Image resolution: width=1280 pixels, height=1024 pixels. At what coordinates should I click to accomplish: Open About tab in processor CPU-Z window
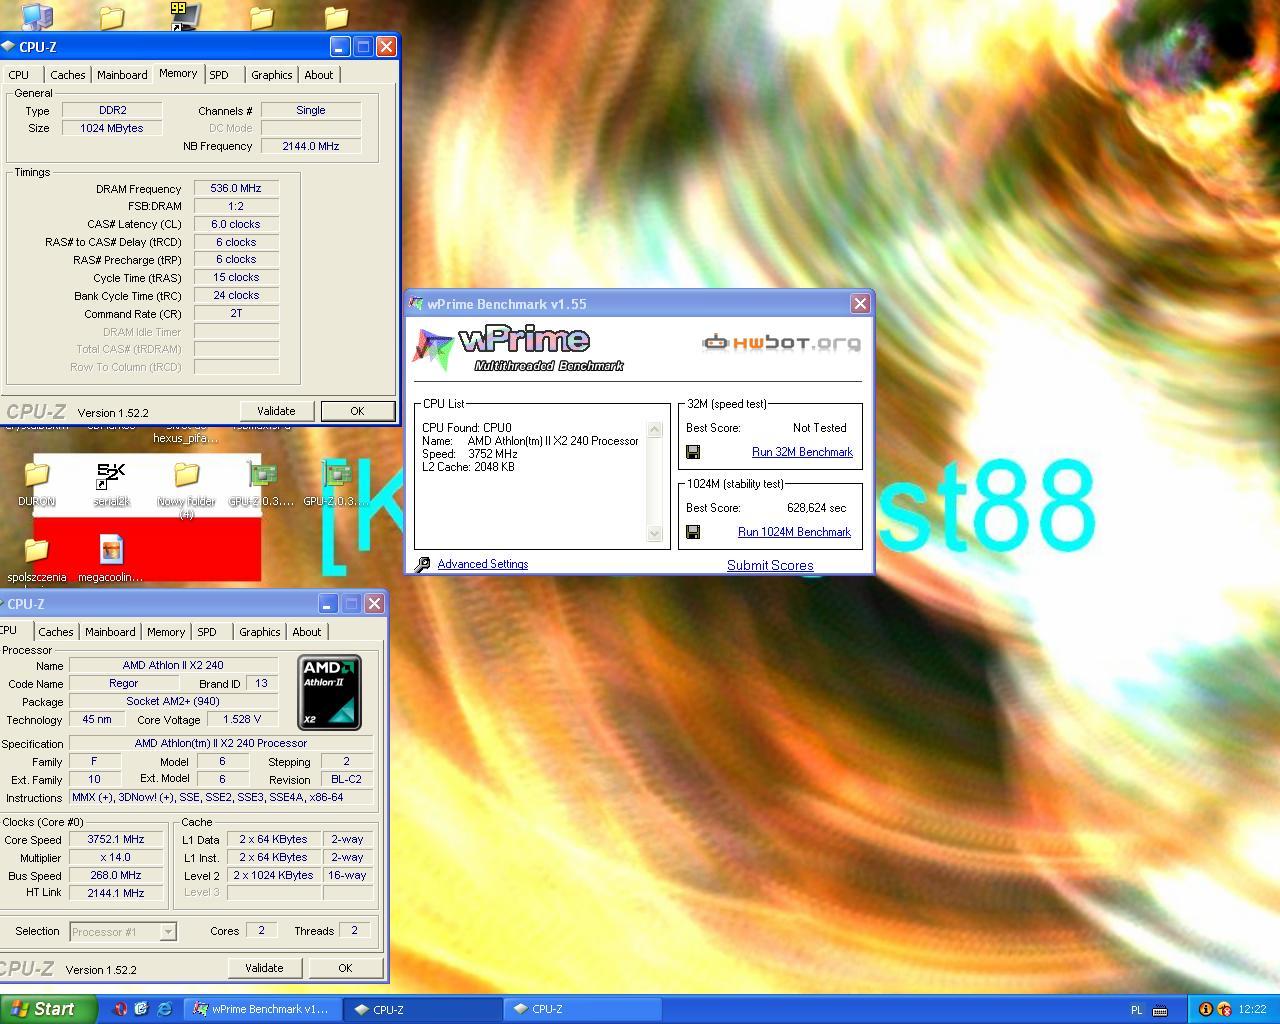(307, 632)
